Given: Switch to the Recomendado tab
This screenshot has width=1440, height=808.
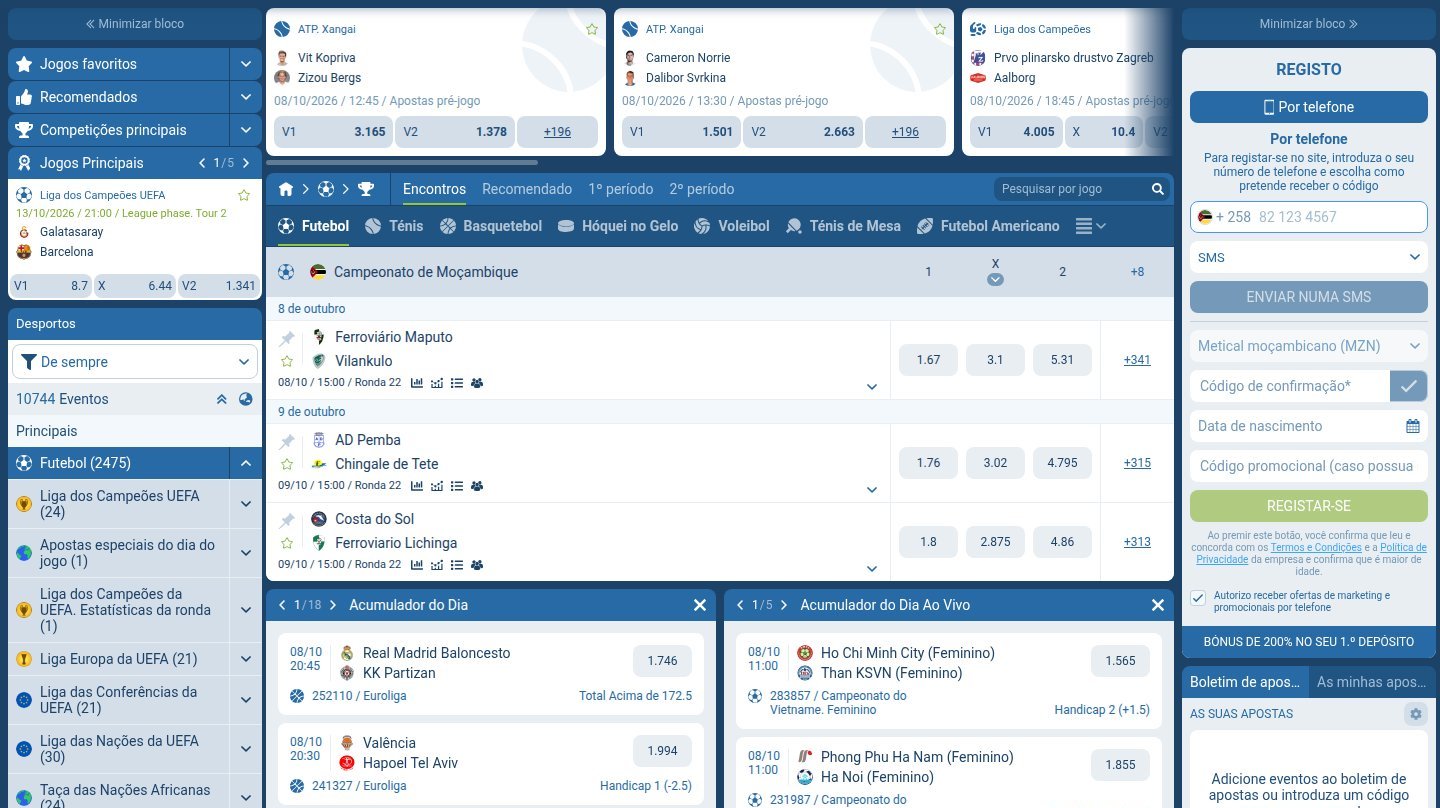Looking at the screenshot, I should point(527,189).
